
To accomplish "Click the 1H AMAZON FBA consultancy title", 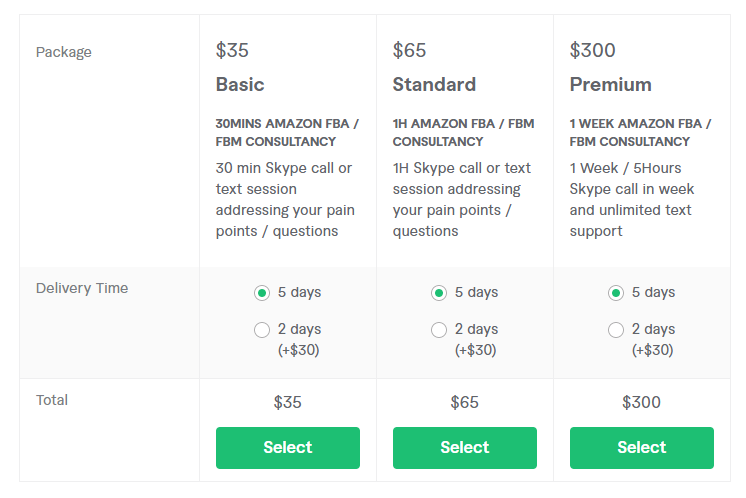I will [463, 133].
